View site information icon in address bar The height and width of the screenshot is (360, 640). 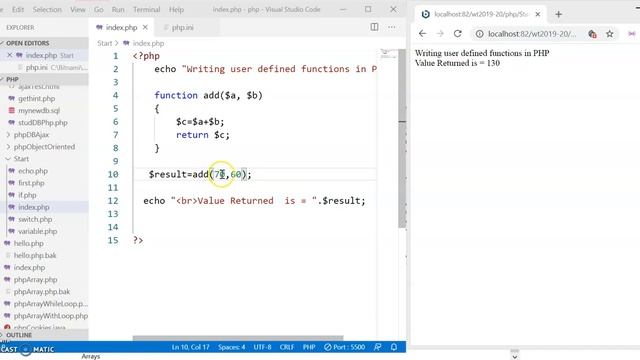tap(480, 34)
